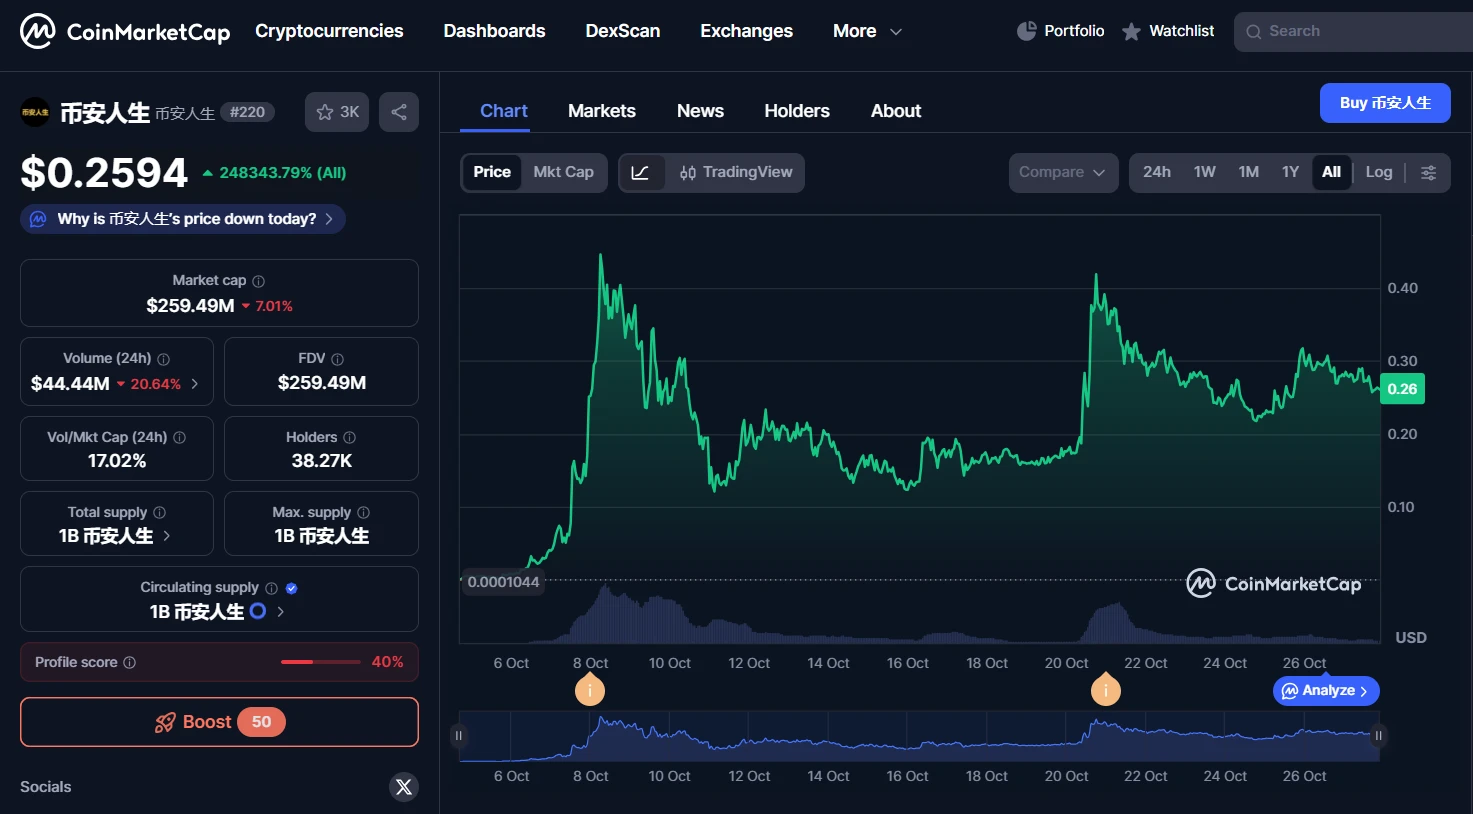Open the X (Twitter) social icon
The image size is (1473, 814).
pos(404,787)
